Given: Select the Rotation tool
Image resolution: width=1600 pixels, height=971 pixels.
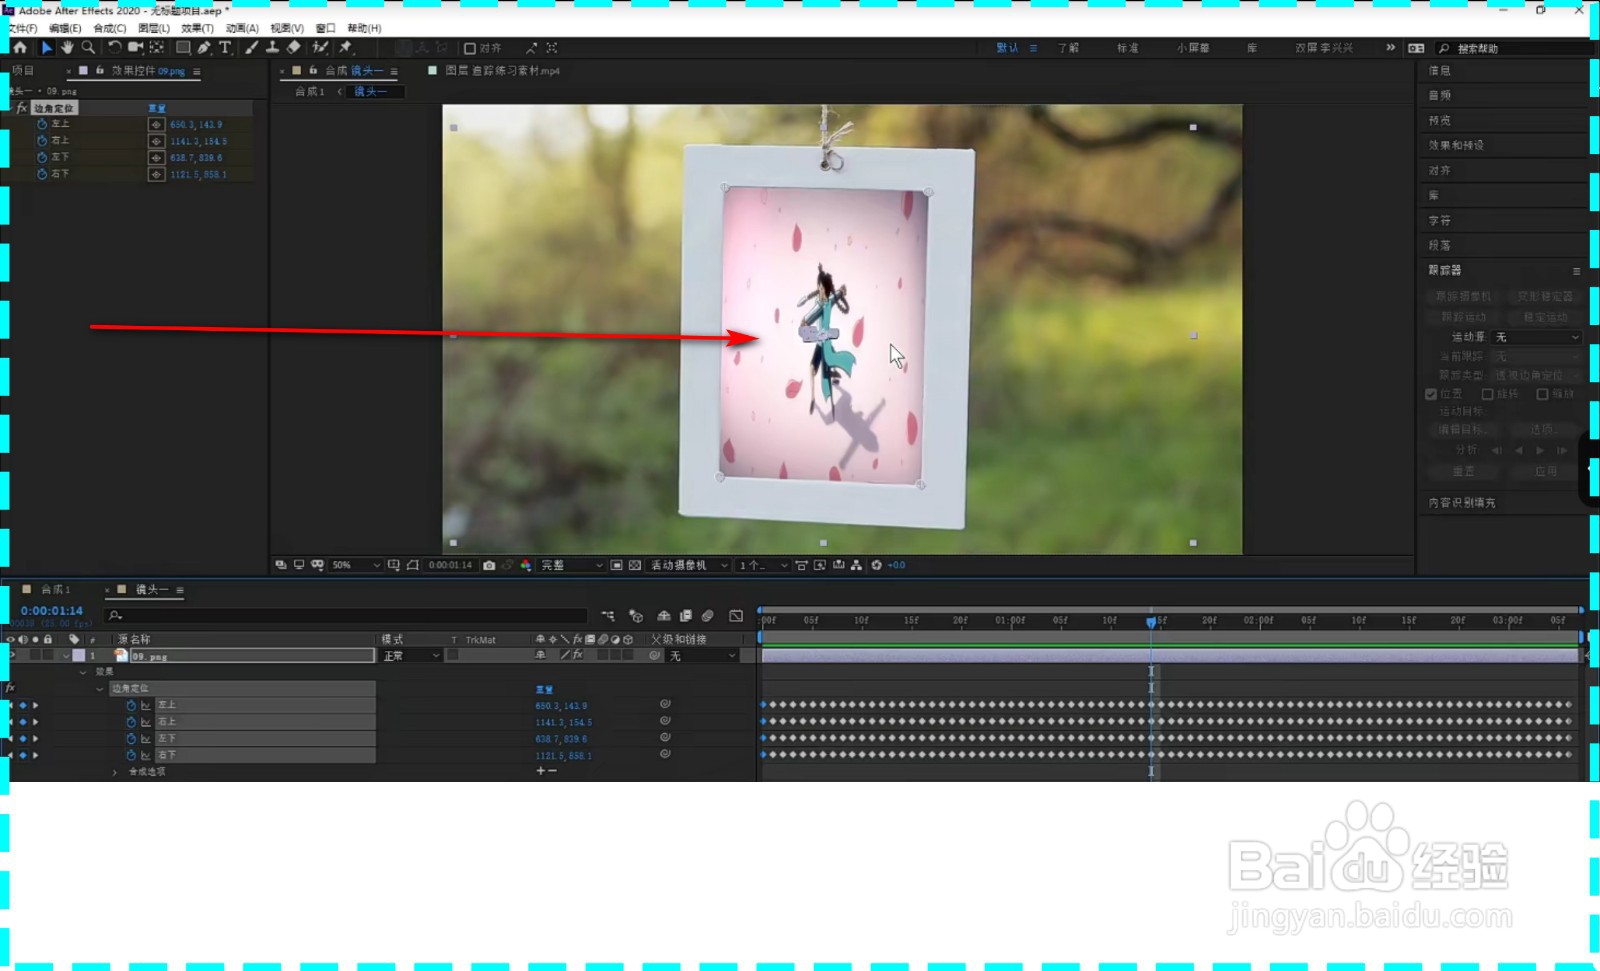Looking at the screenshot, I should click(114, 47).
